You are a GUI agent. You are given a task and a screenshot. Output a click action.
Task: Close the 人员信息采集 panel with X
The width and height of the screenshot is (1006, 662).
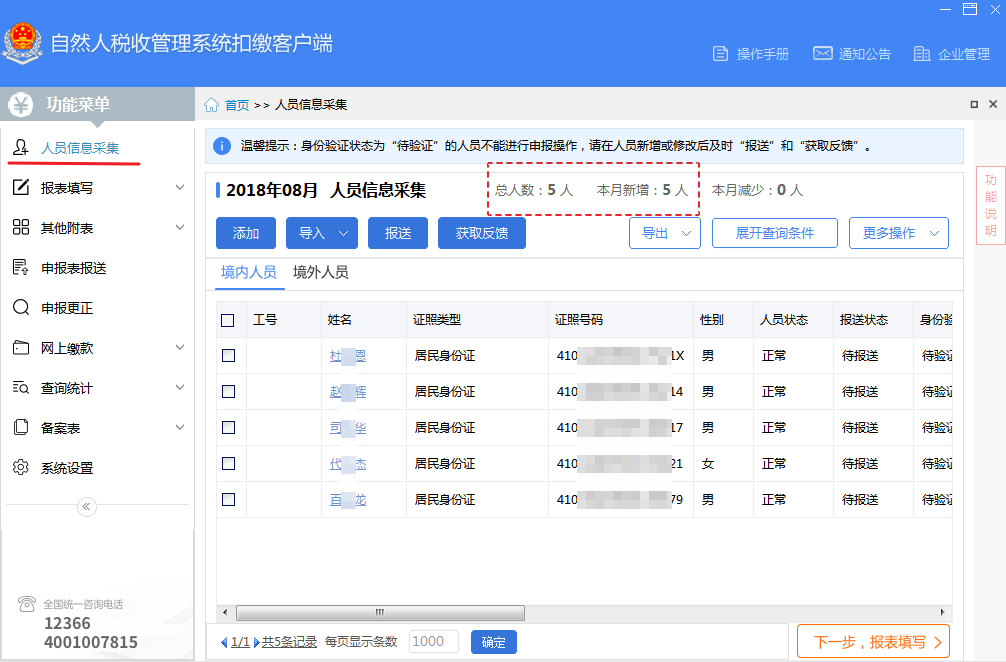pos(993,104)
